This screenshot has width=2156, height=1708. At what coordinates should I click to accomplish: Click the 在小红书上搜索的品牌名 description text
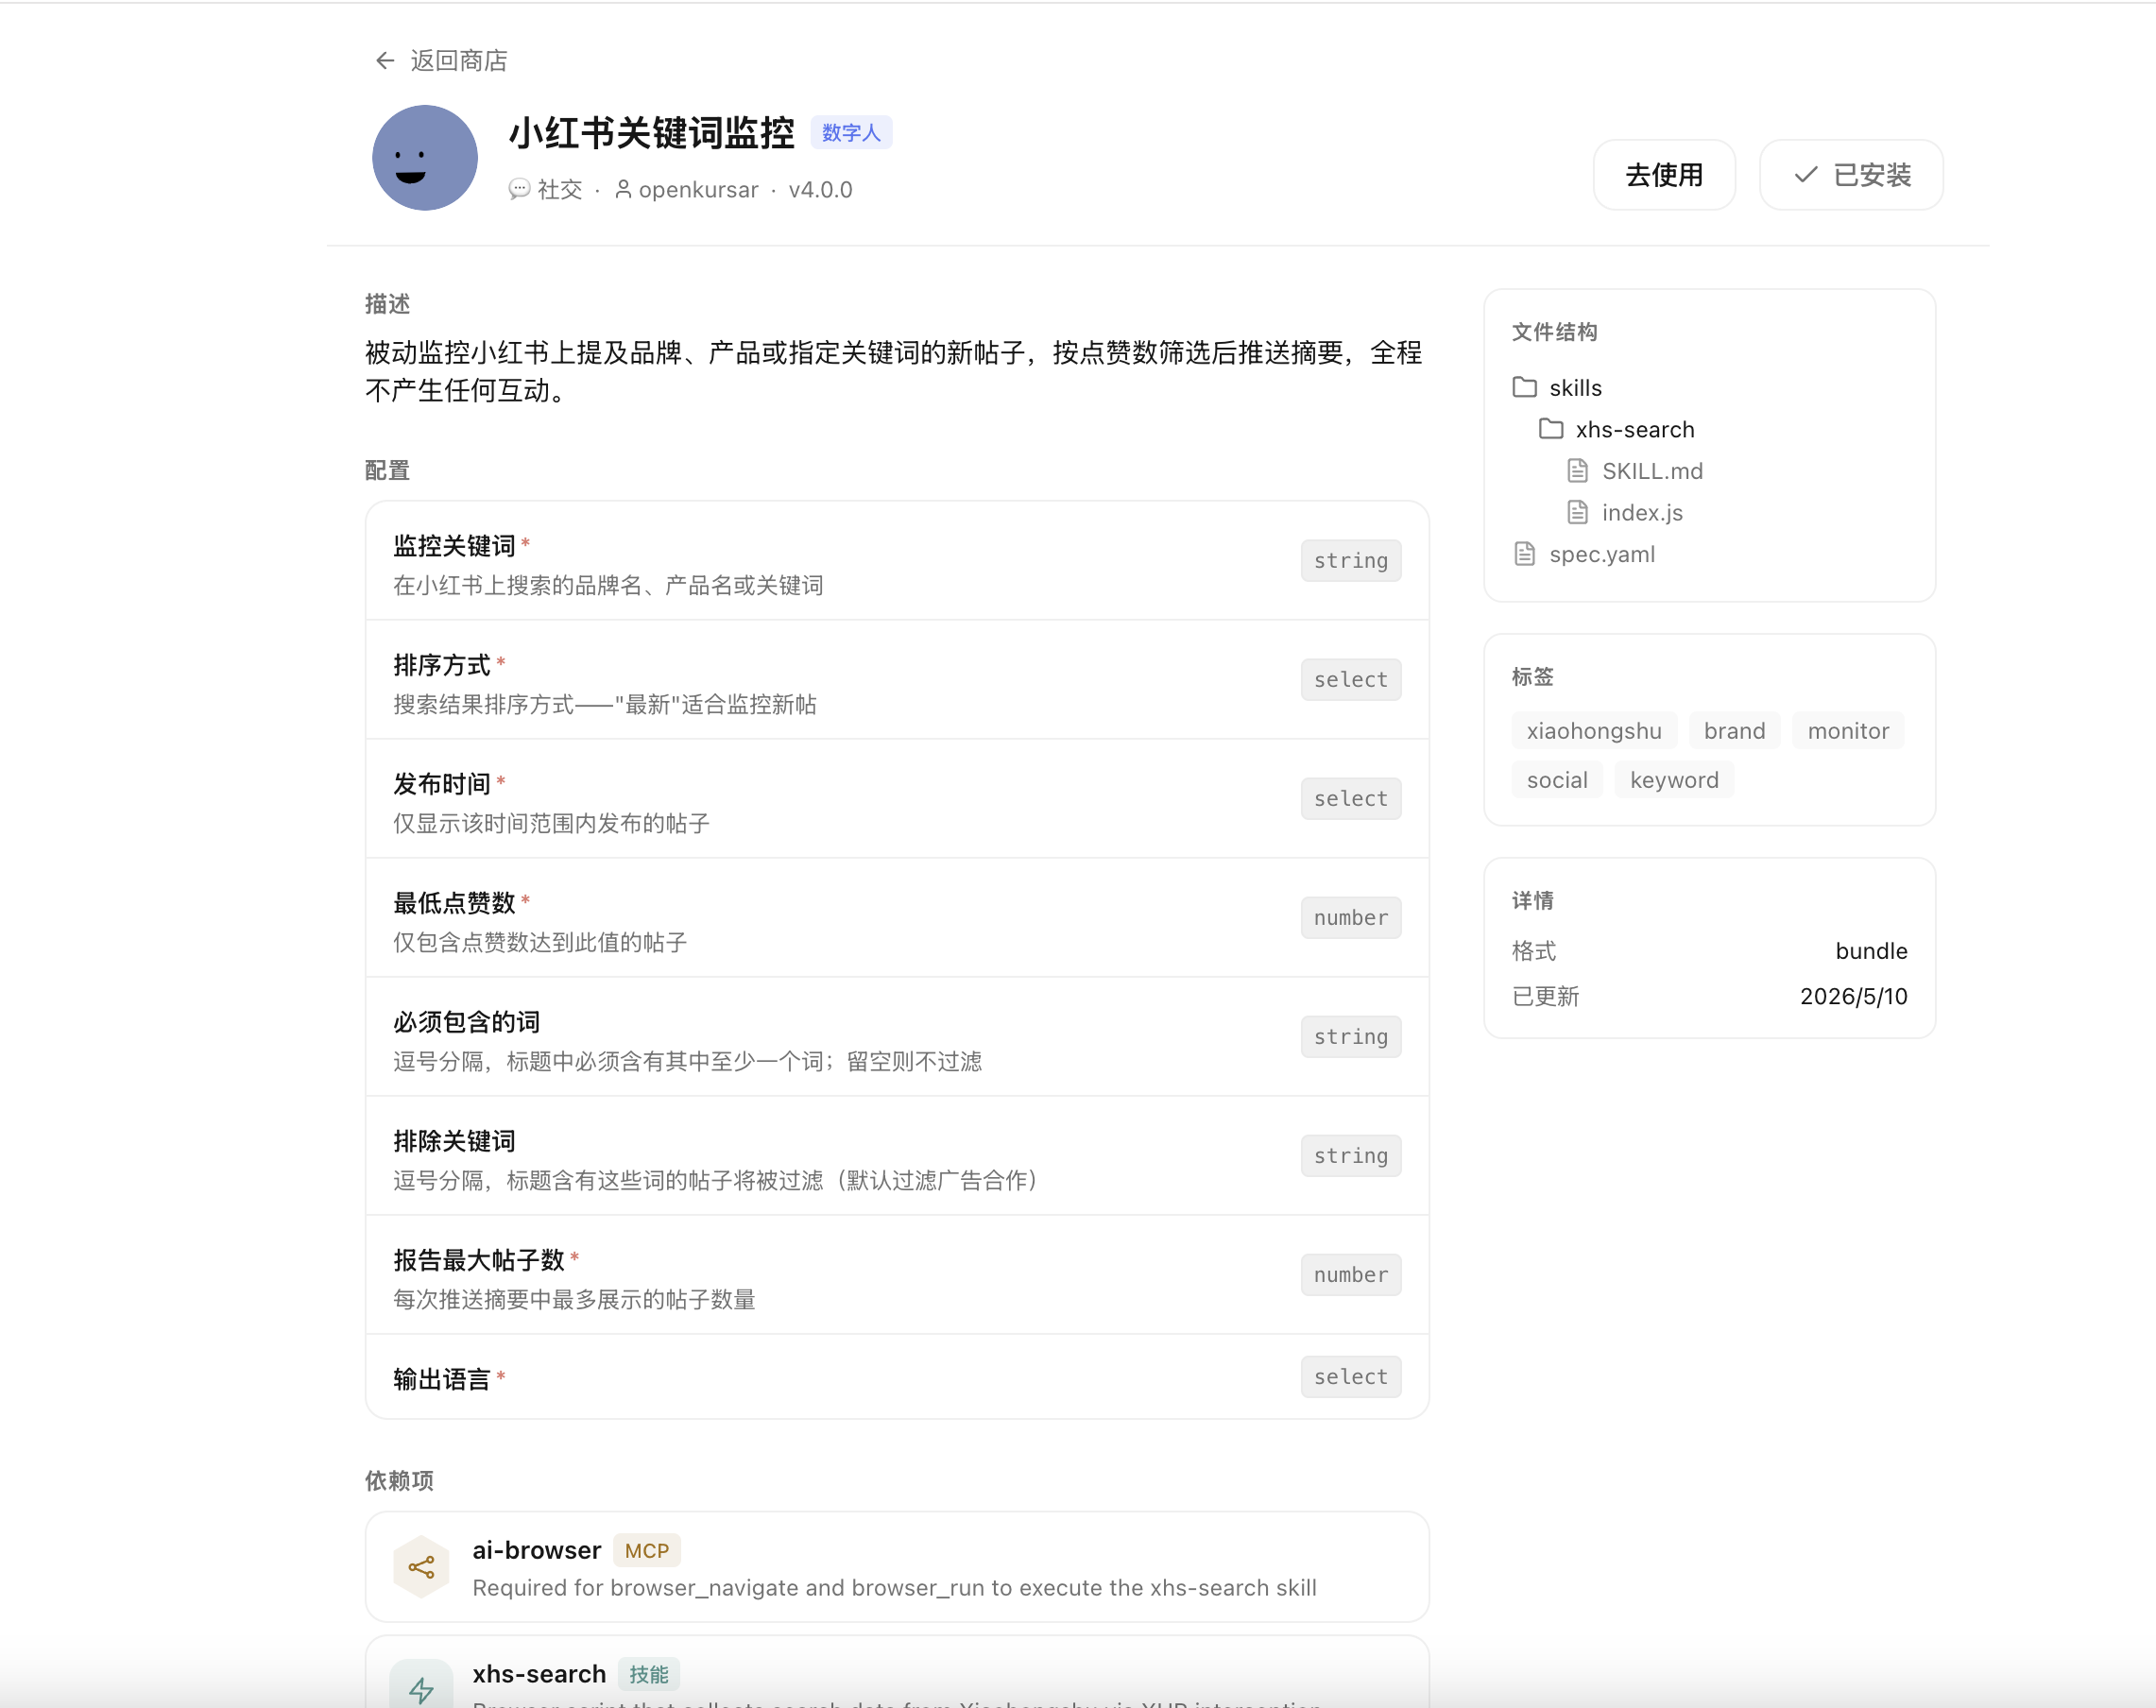[608, 585]
